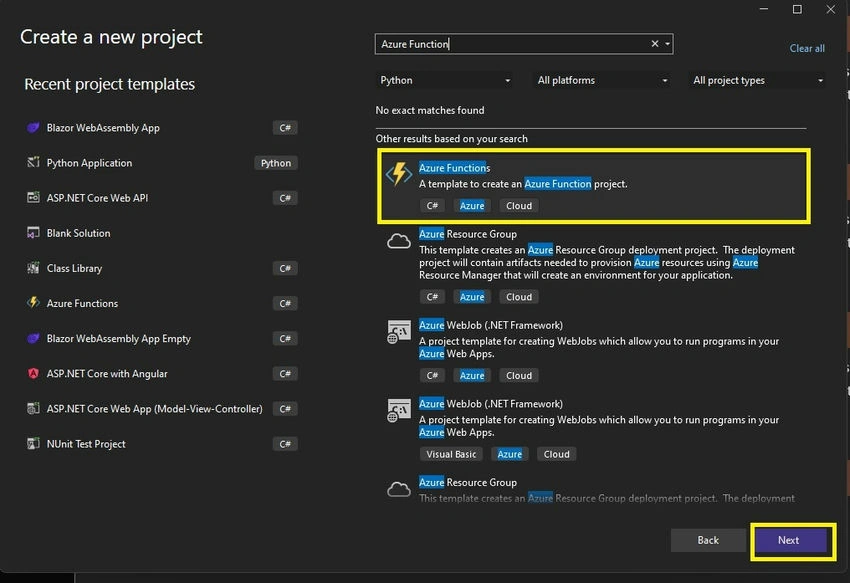Click the Back button
The image size is (850, 583).
pyautogui.click(x=707, y=540)
